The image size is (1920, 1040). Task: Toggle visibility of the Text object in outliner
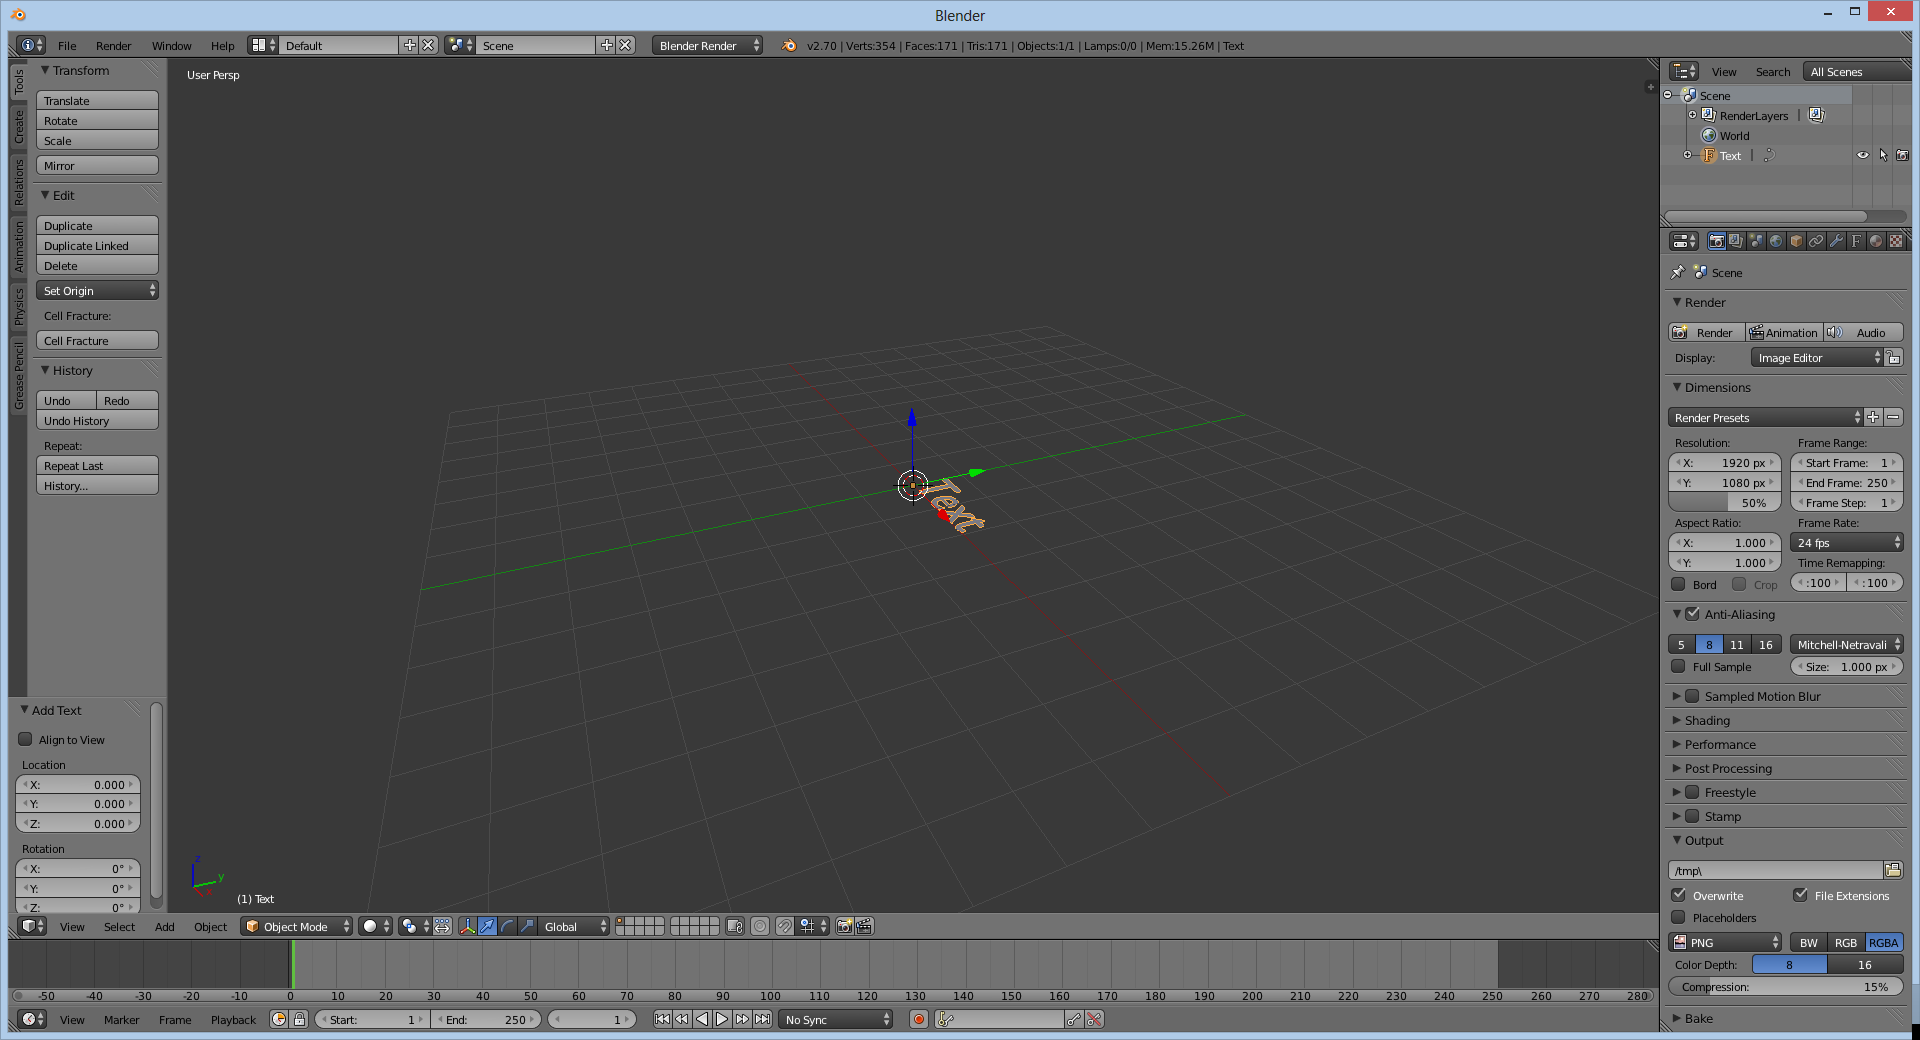[x=1862, y=155]
